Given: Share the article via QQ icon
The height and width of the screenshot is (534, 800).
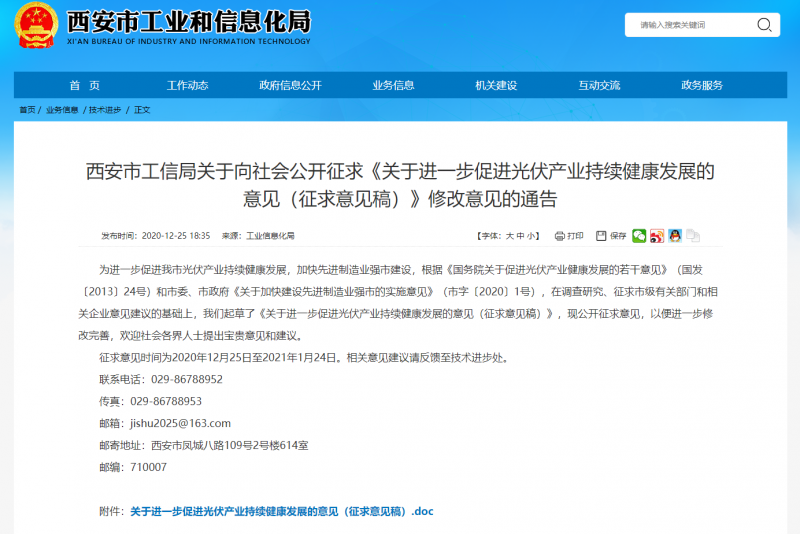Looking at the screenshot, I should point(675,236).
